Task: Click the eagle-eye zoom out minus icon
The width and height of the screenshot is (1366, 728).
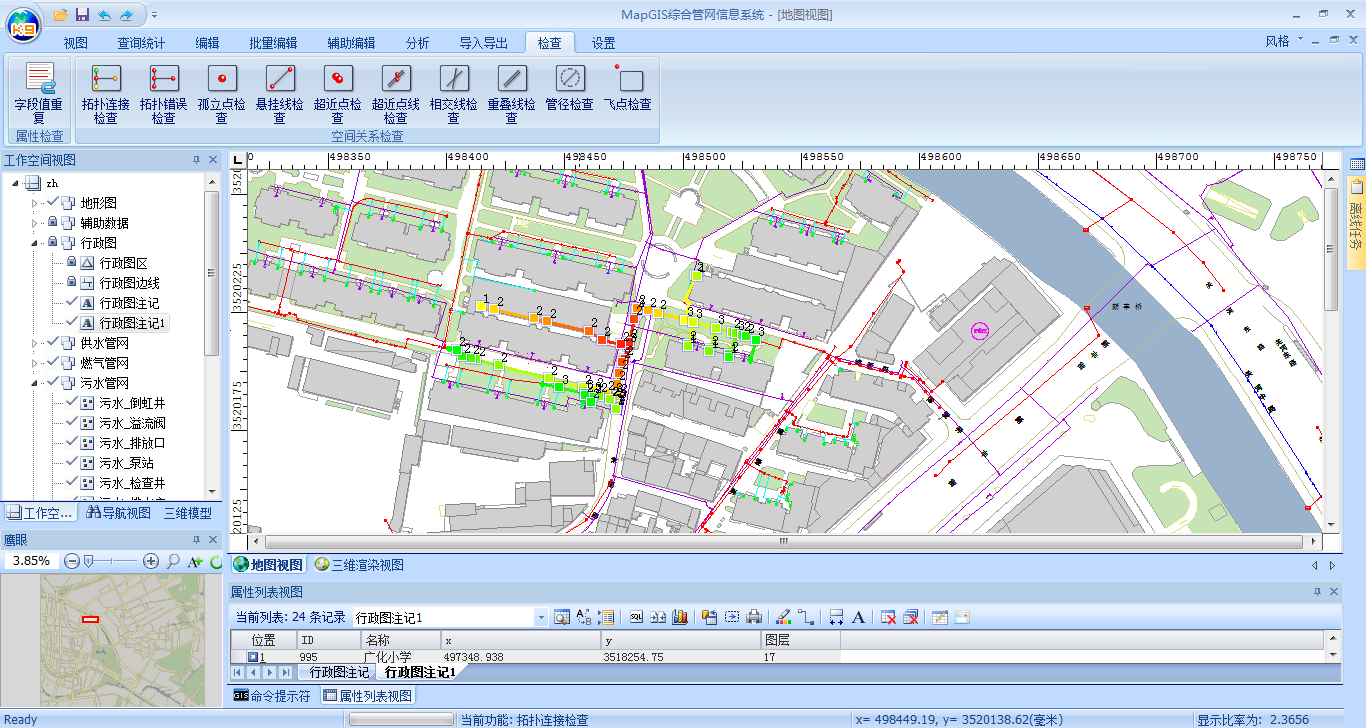Action: tap(72, 562)
